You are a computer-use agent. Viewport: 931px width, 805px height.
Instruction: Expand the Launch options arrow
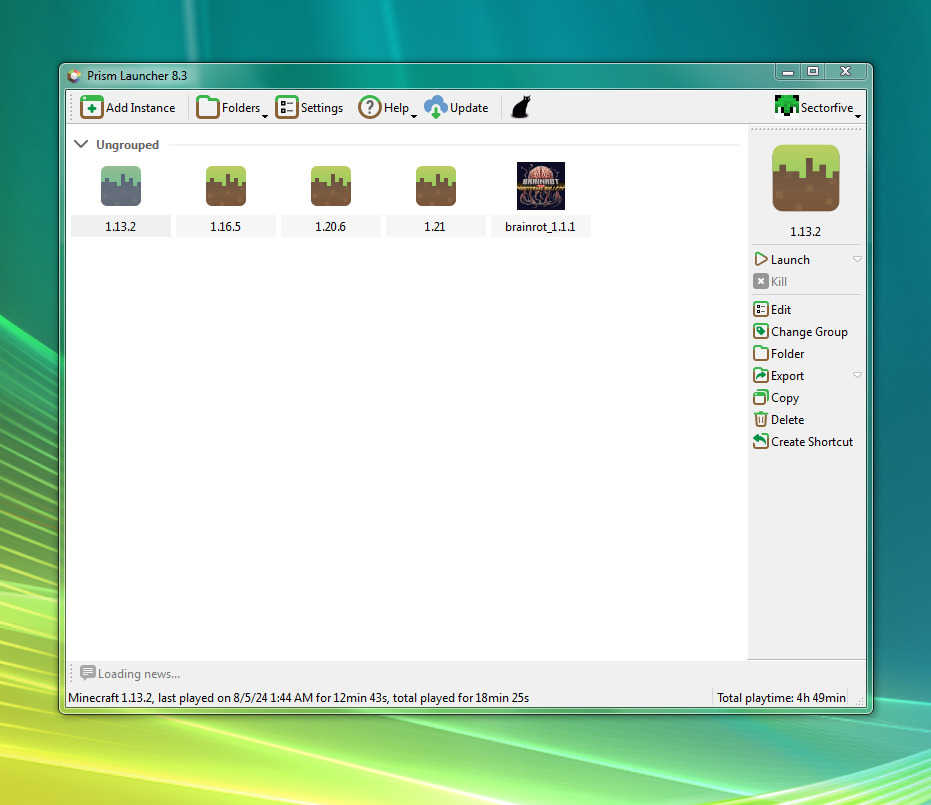(857, 260)
